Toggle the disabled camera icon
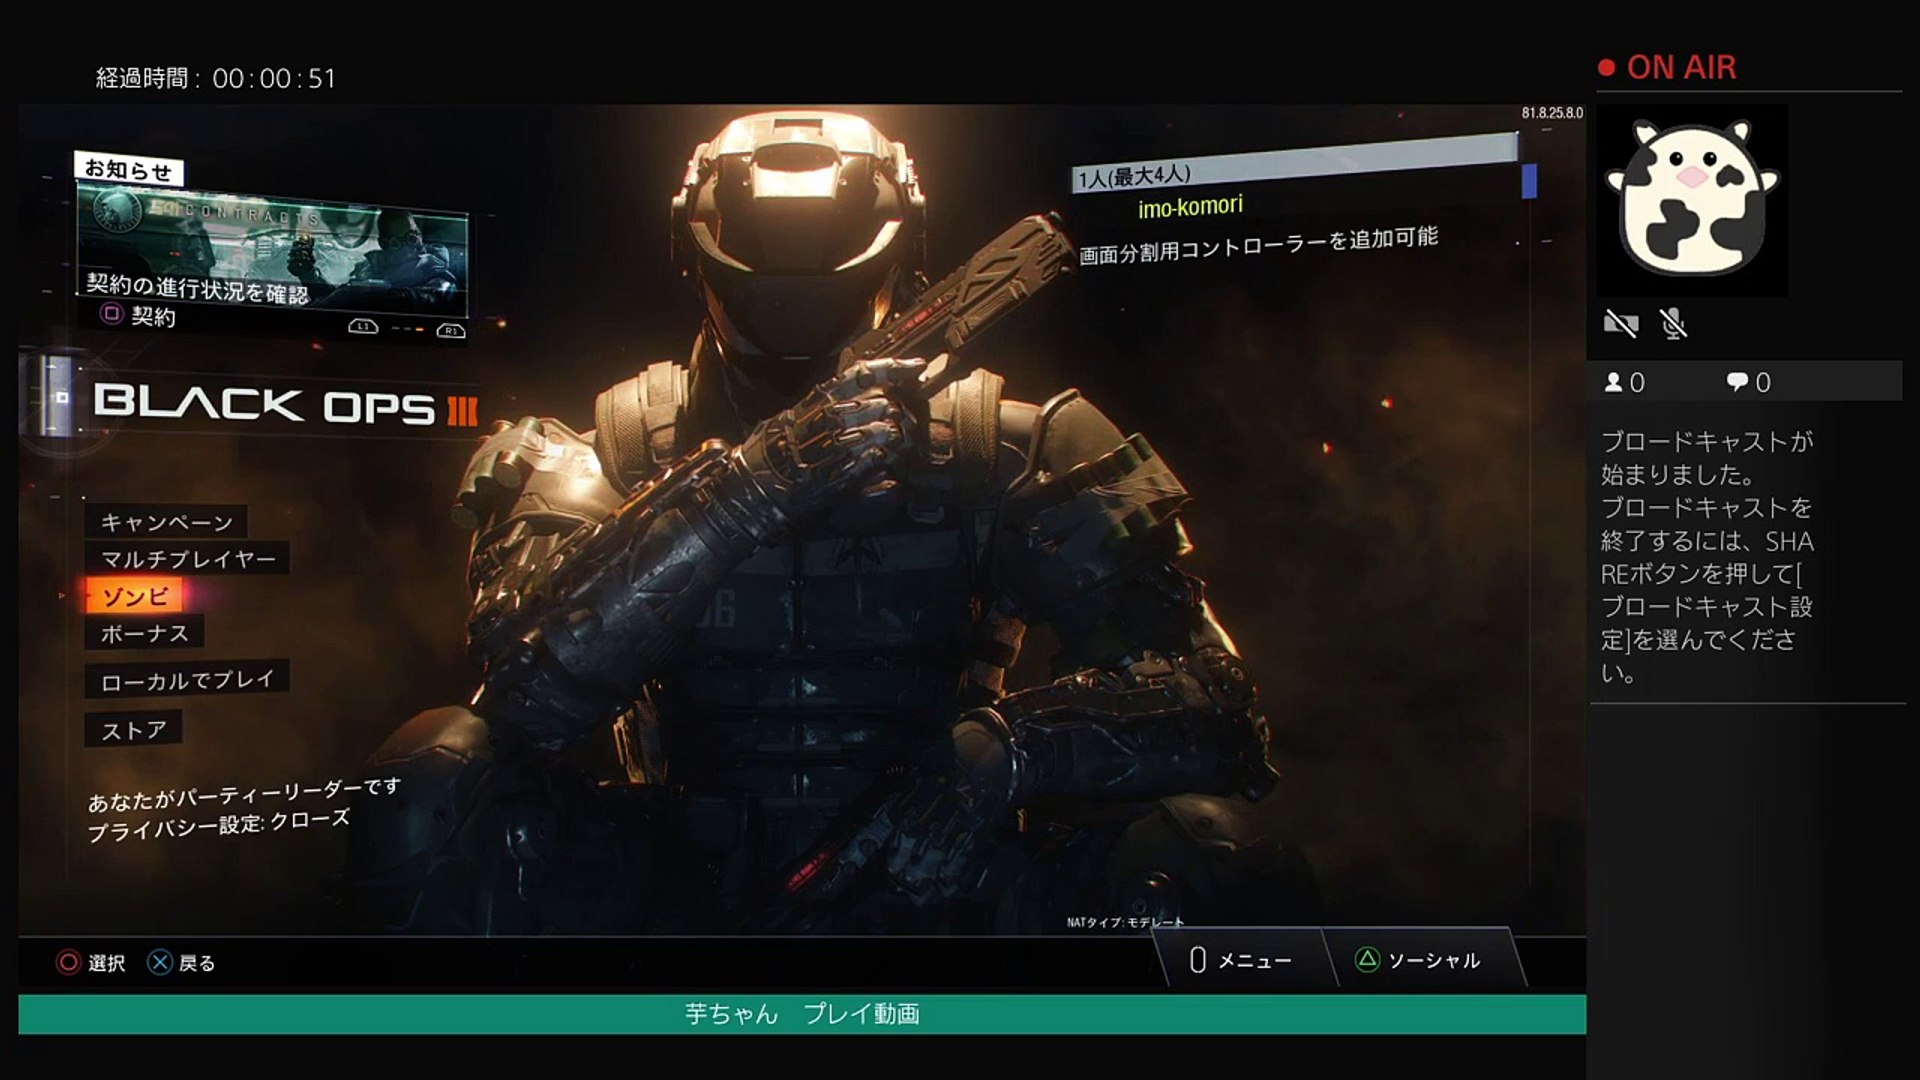 coord(1621,323)
